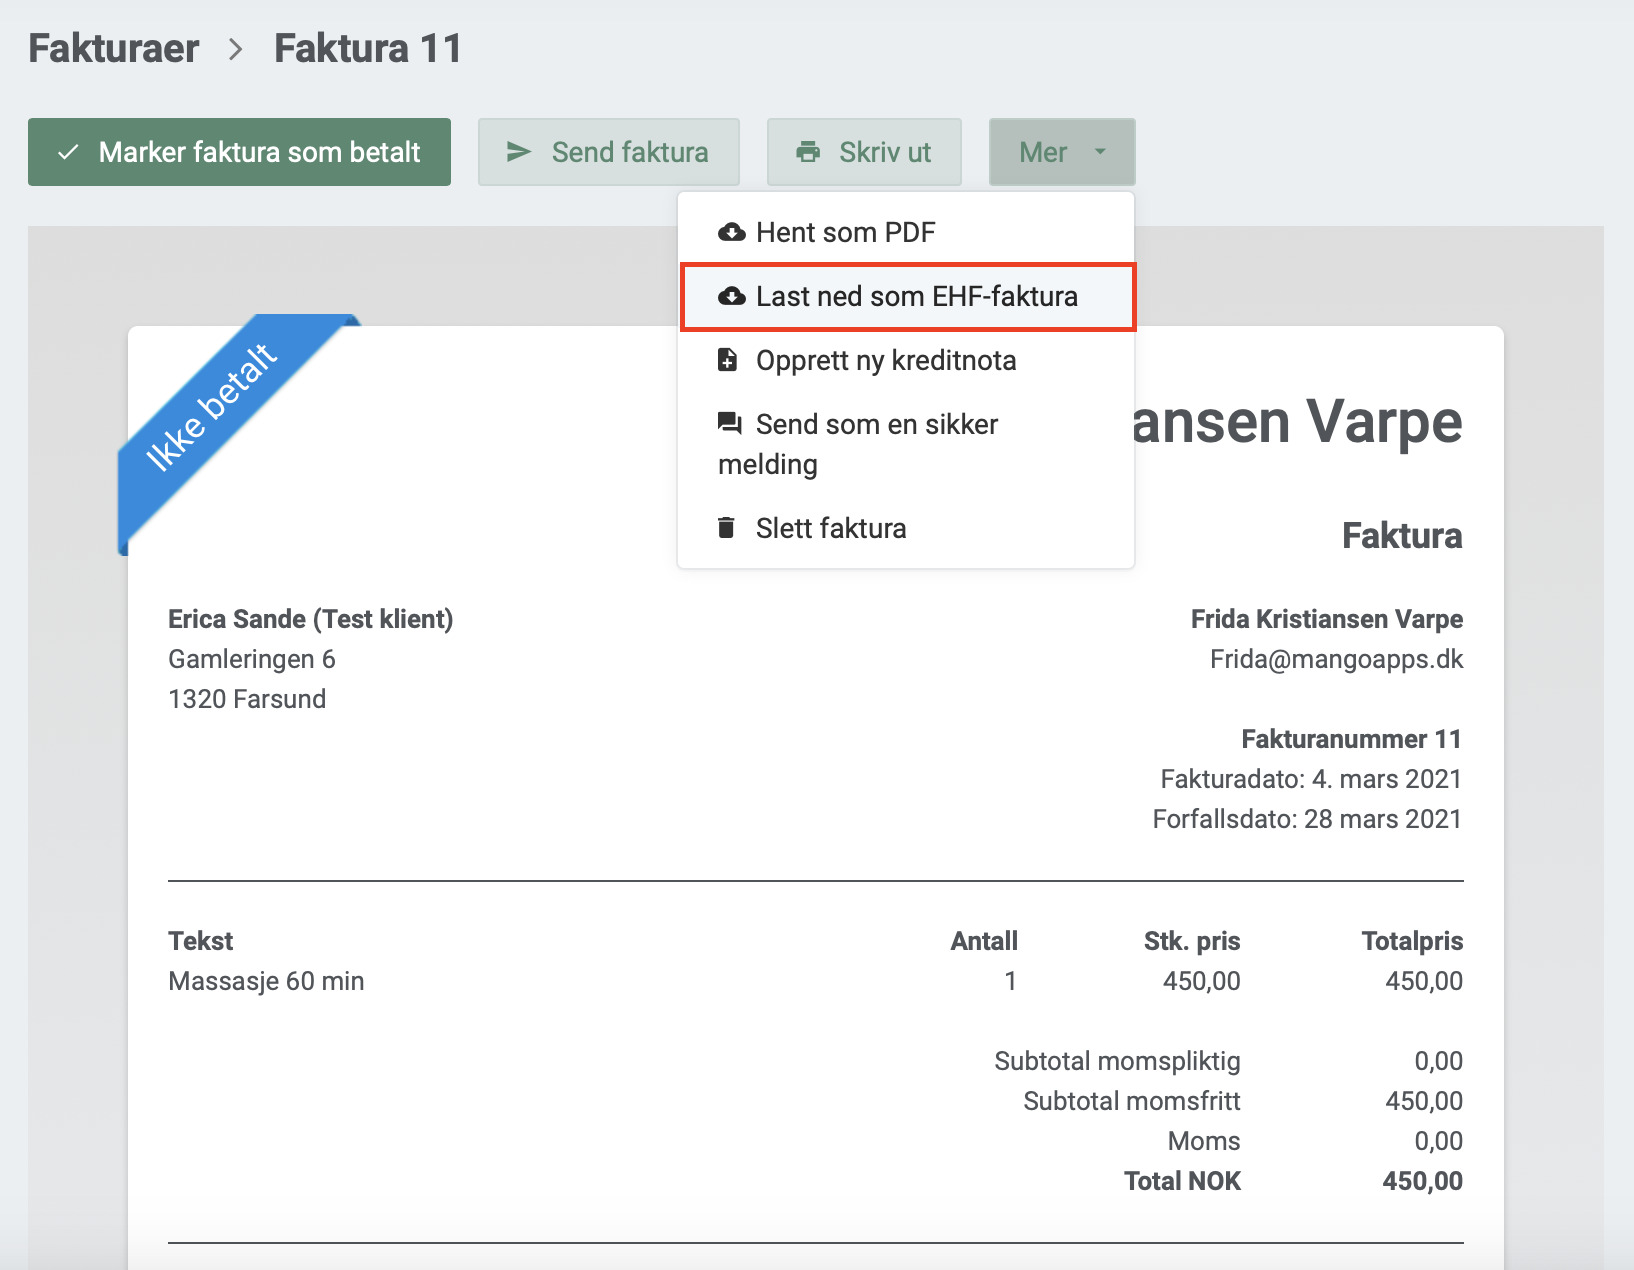Click the Faktura 11 breadcrumb title
Image resolution: width=1634 pixels, height=1270 pixels.
[368, 48]
